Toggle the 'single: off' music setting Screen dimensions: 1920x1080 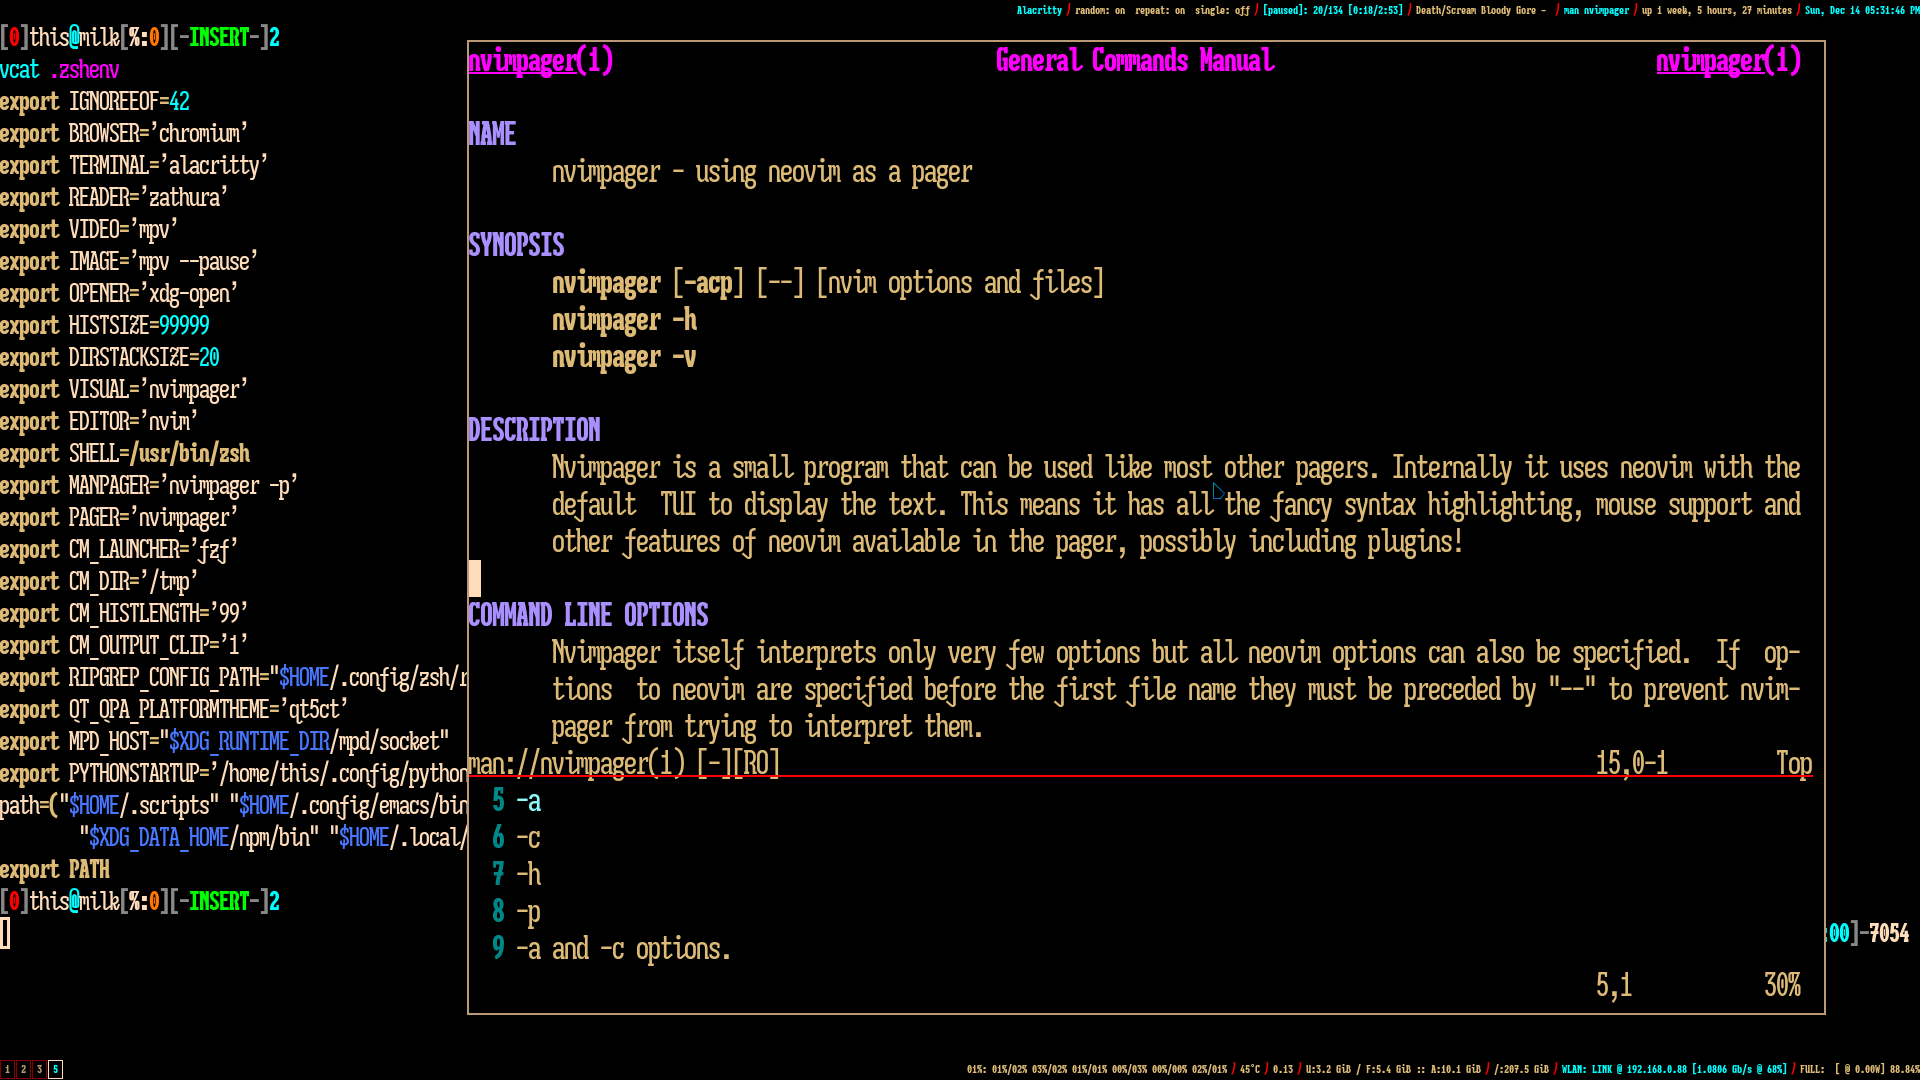[x=1221, y=10]
